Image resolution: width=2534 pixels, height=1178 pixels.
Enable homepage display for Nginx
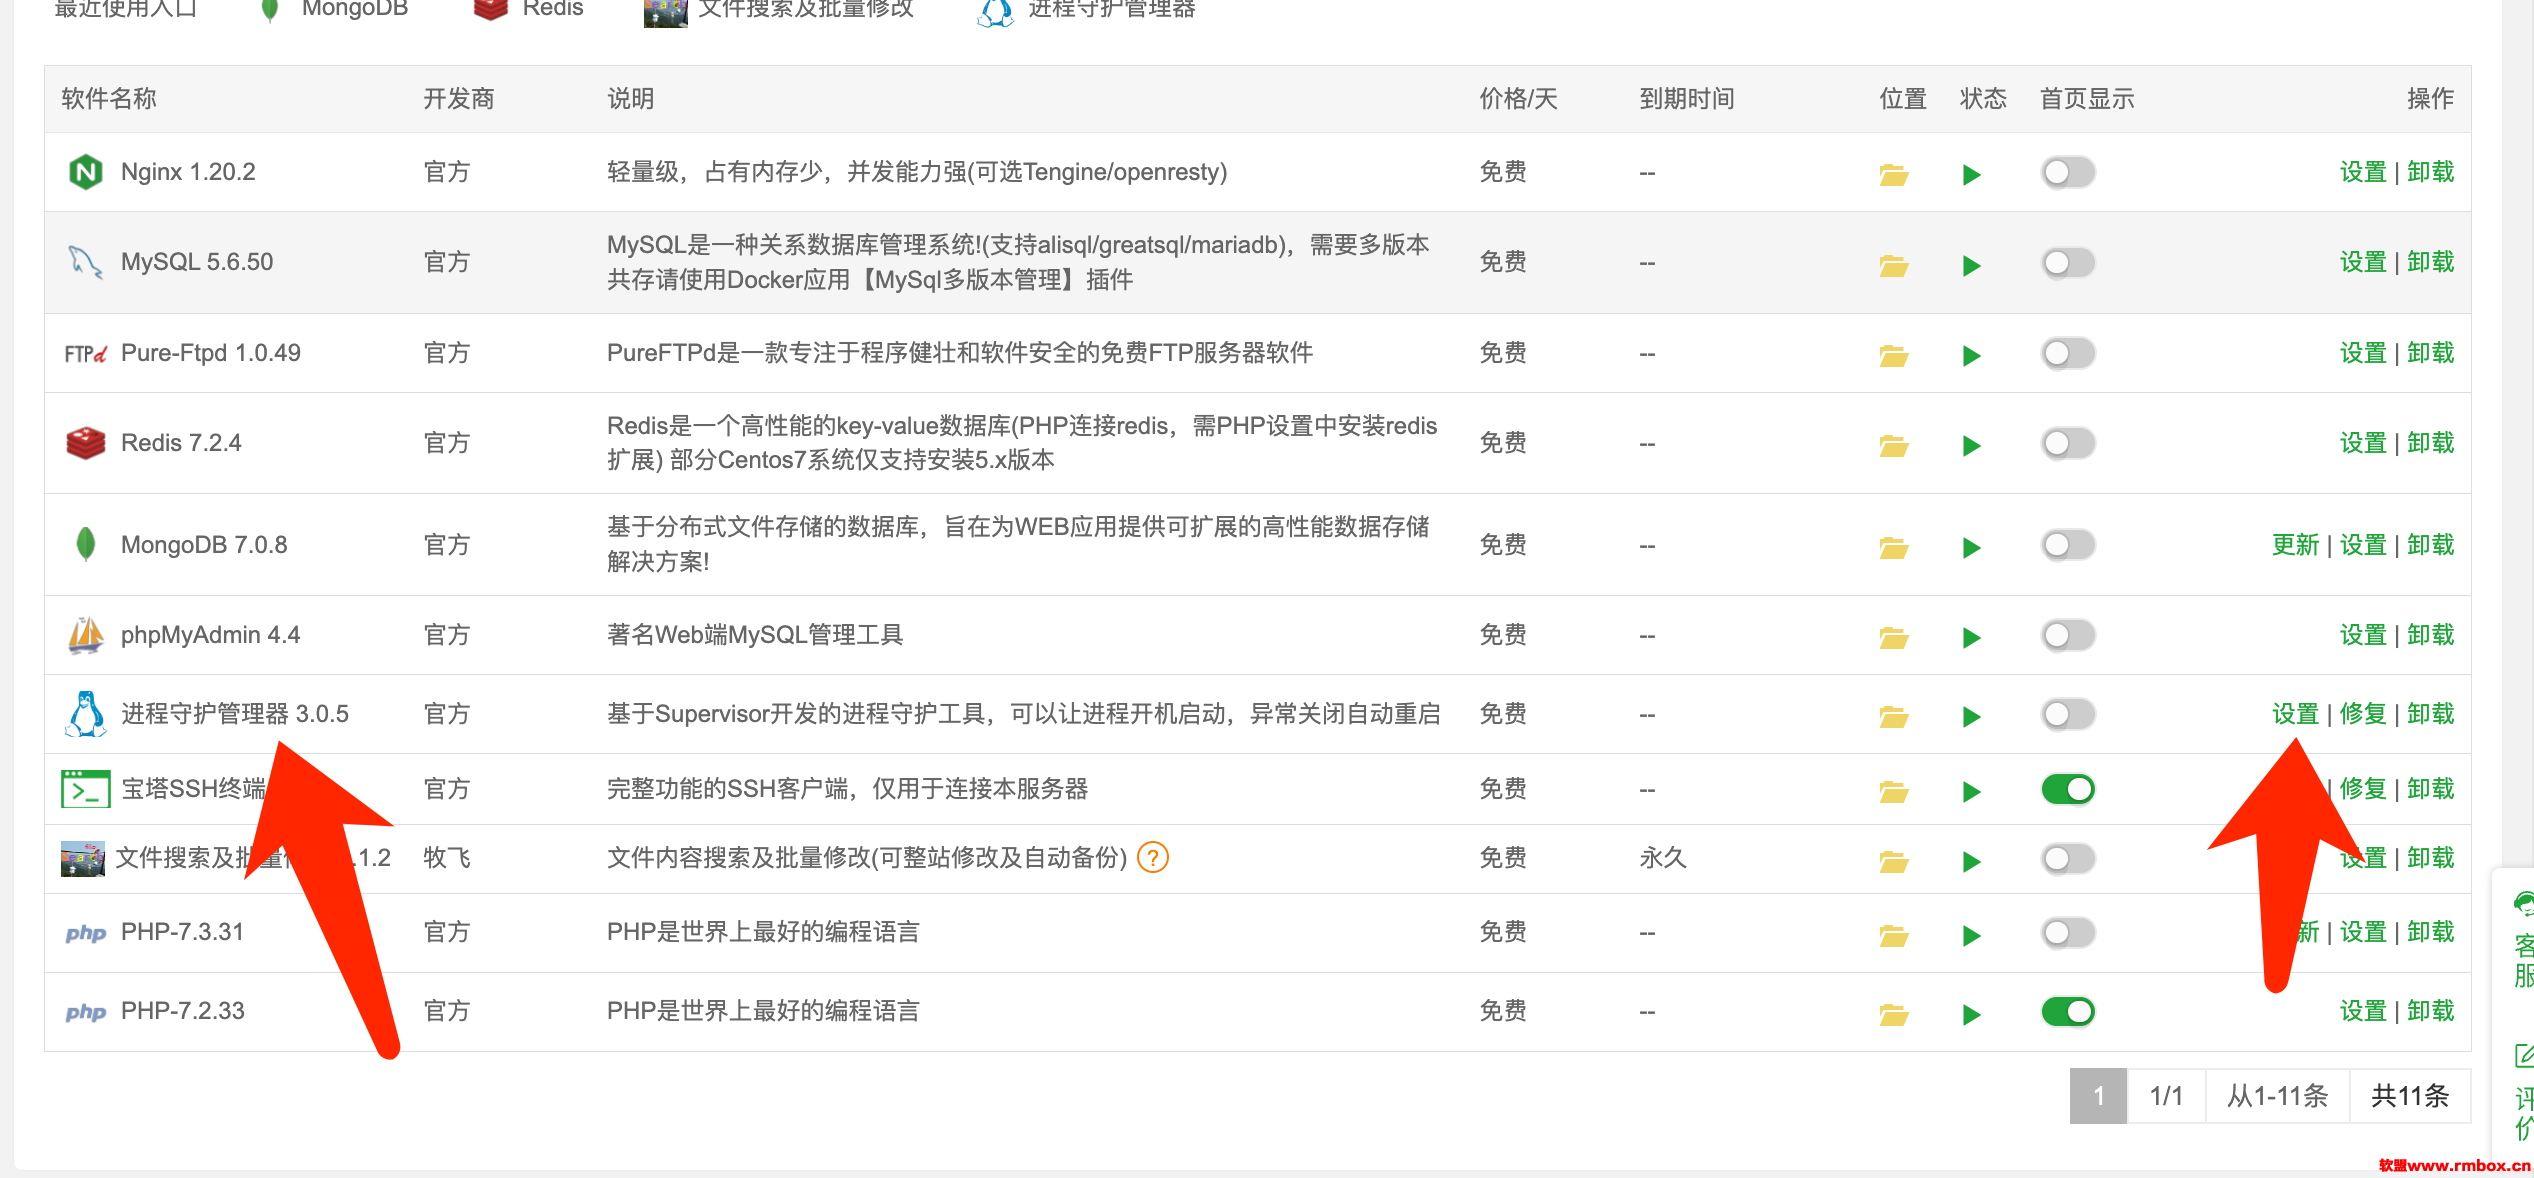coord(2068,172)
